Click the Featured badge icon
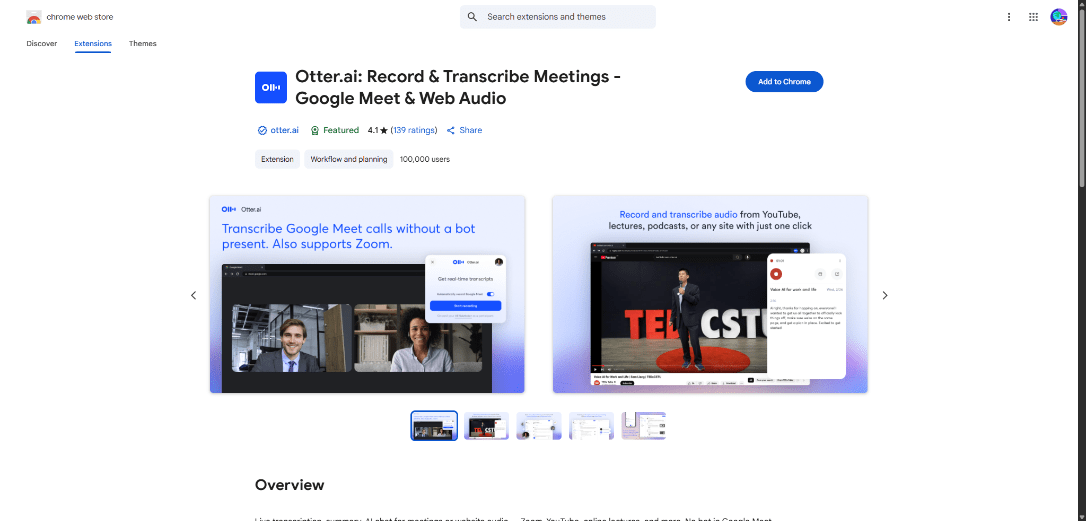 tap(315, 130)
